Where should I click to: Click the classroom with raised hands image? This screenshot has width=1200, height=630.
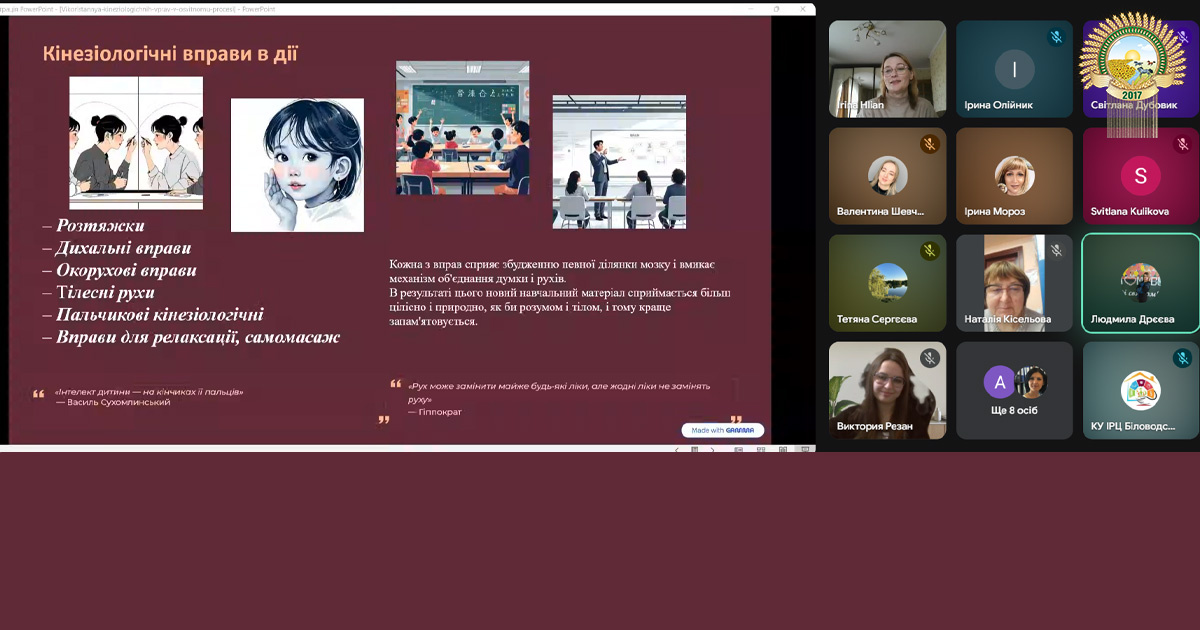pos(462,128)
